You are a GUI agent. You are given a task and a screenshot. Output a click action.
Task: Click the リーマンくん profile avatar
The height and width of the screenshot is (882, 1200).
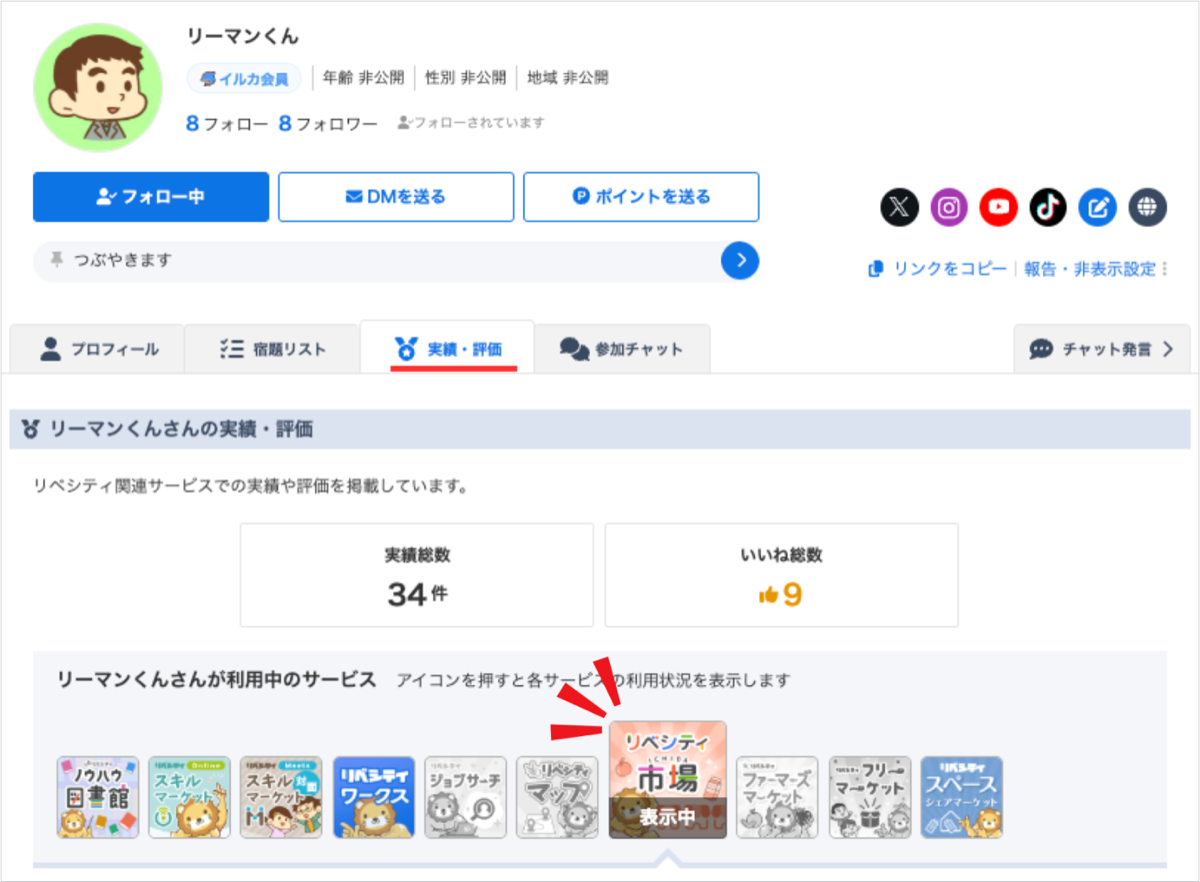[x=98, y=87]
